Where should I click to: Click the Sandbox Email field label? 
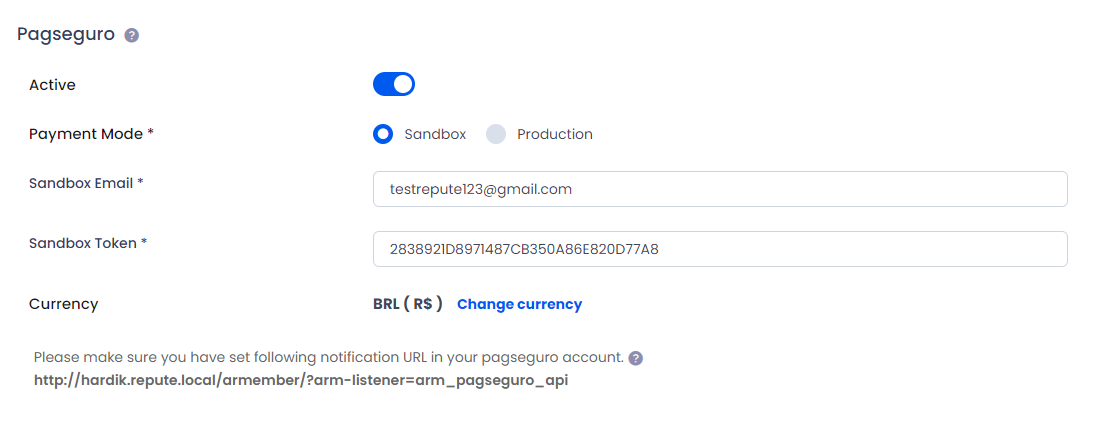click(x=87, y=183)
